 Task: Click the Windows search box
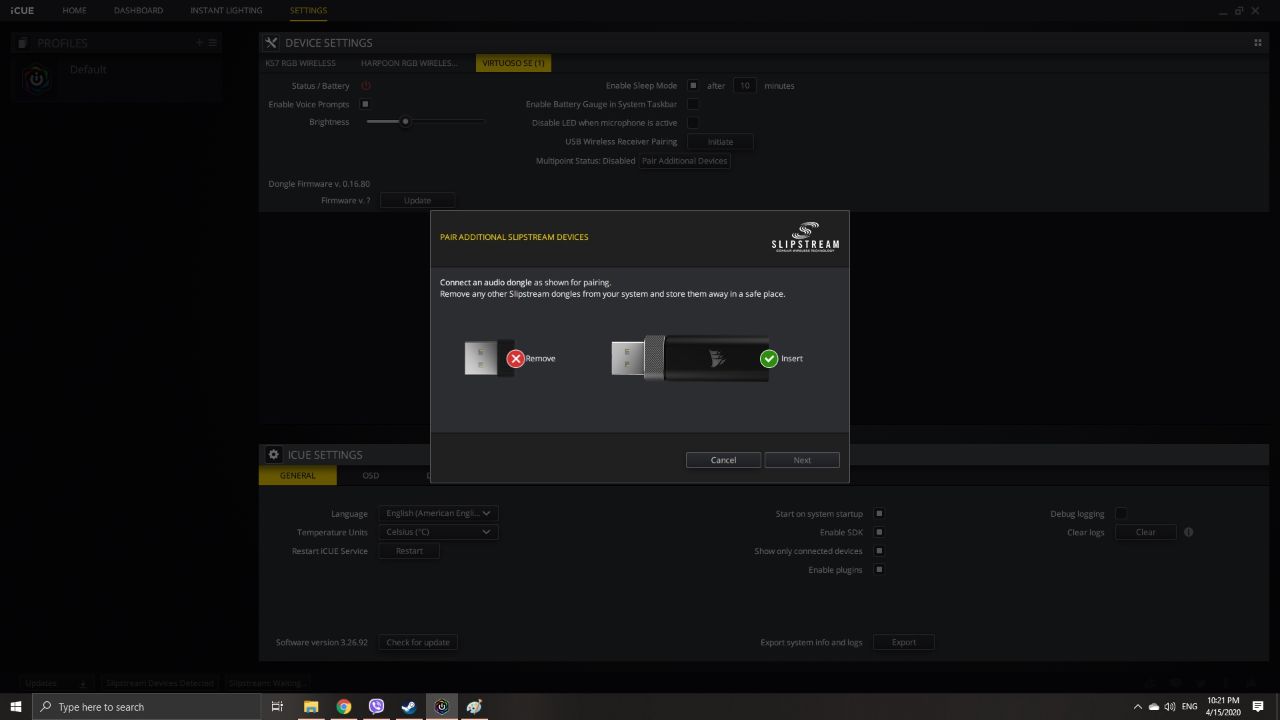tap(147, 707)
